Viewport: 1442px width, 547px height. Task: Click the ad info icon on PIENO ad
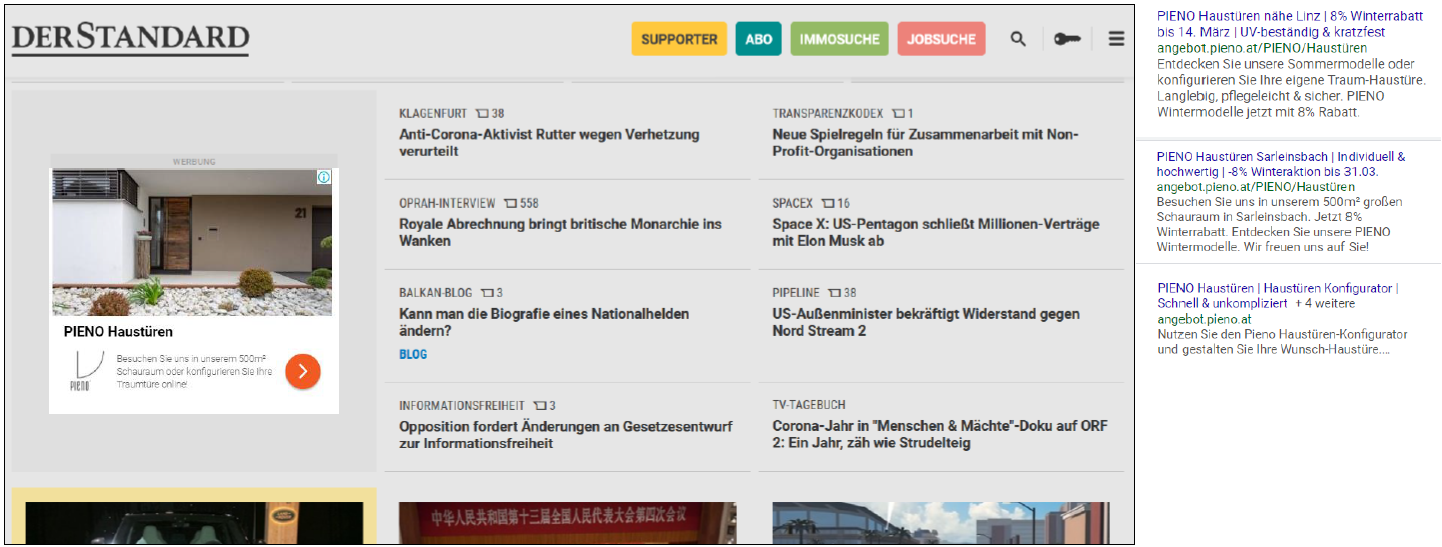323,177
